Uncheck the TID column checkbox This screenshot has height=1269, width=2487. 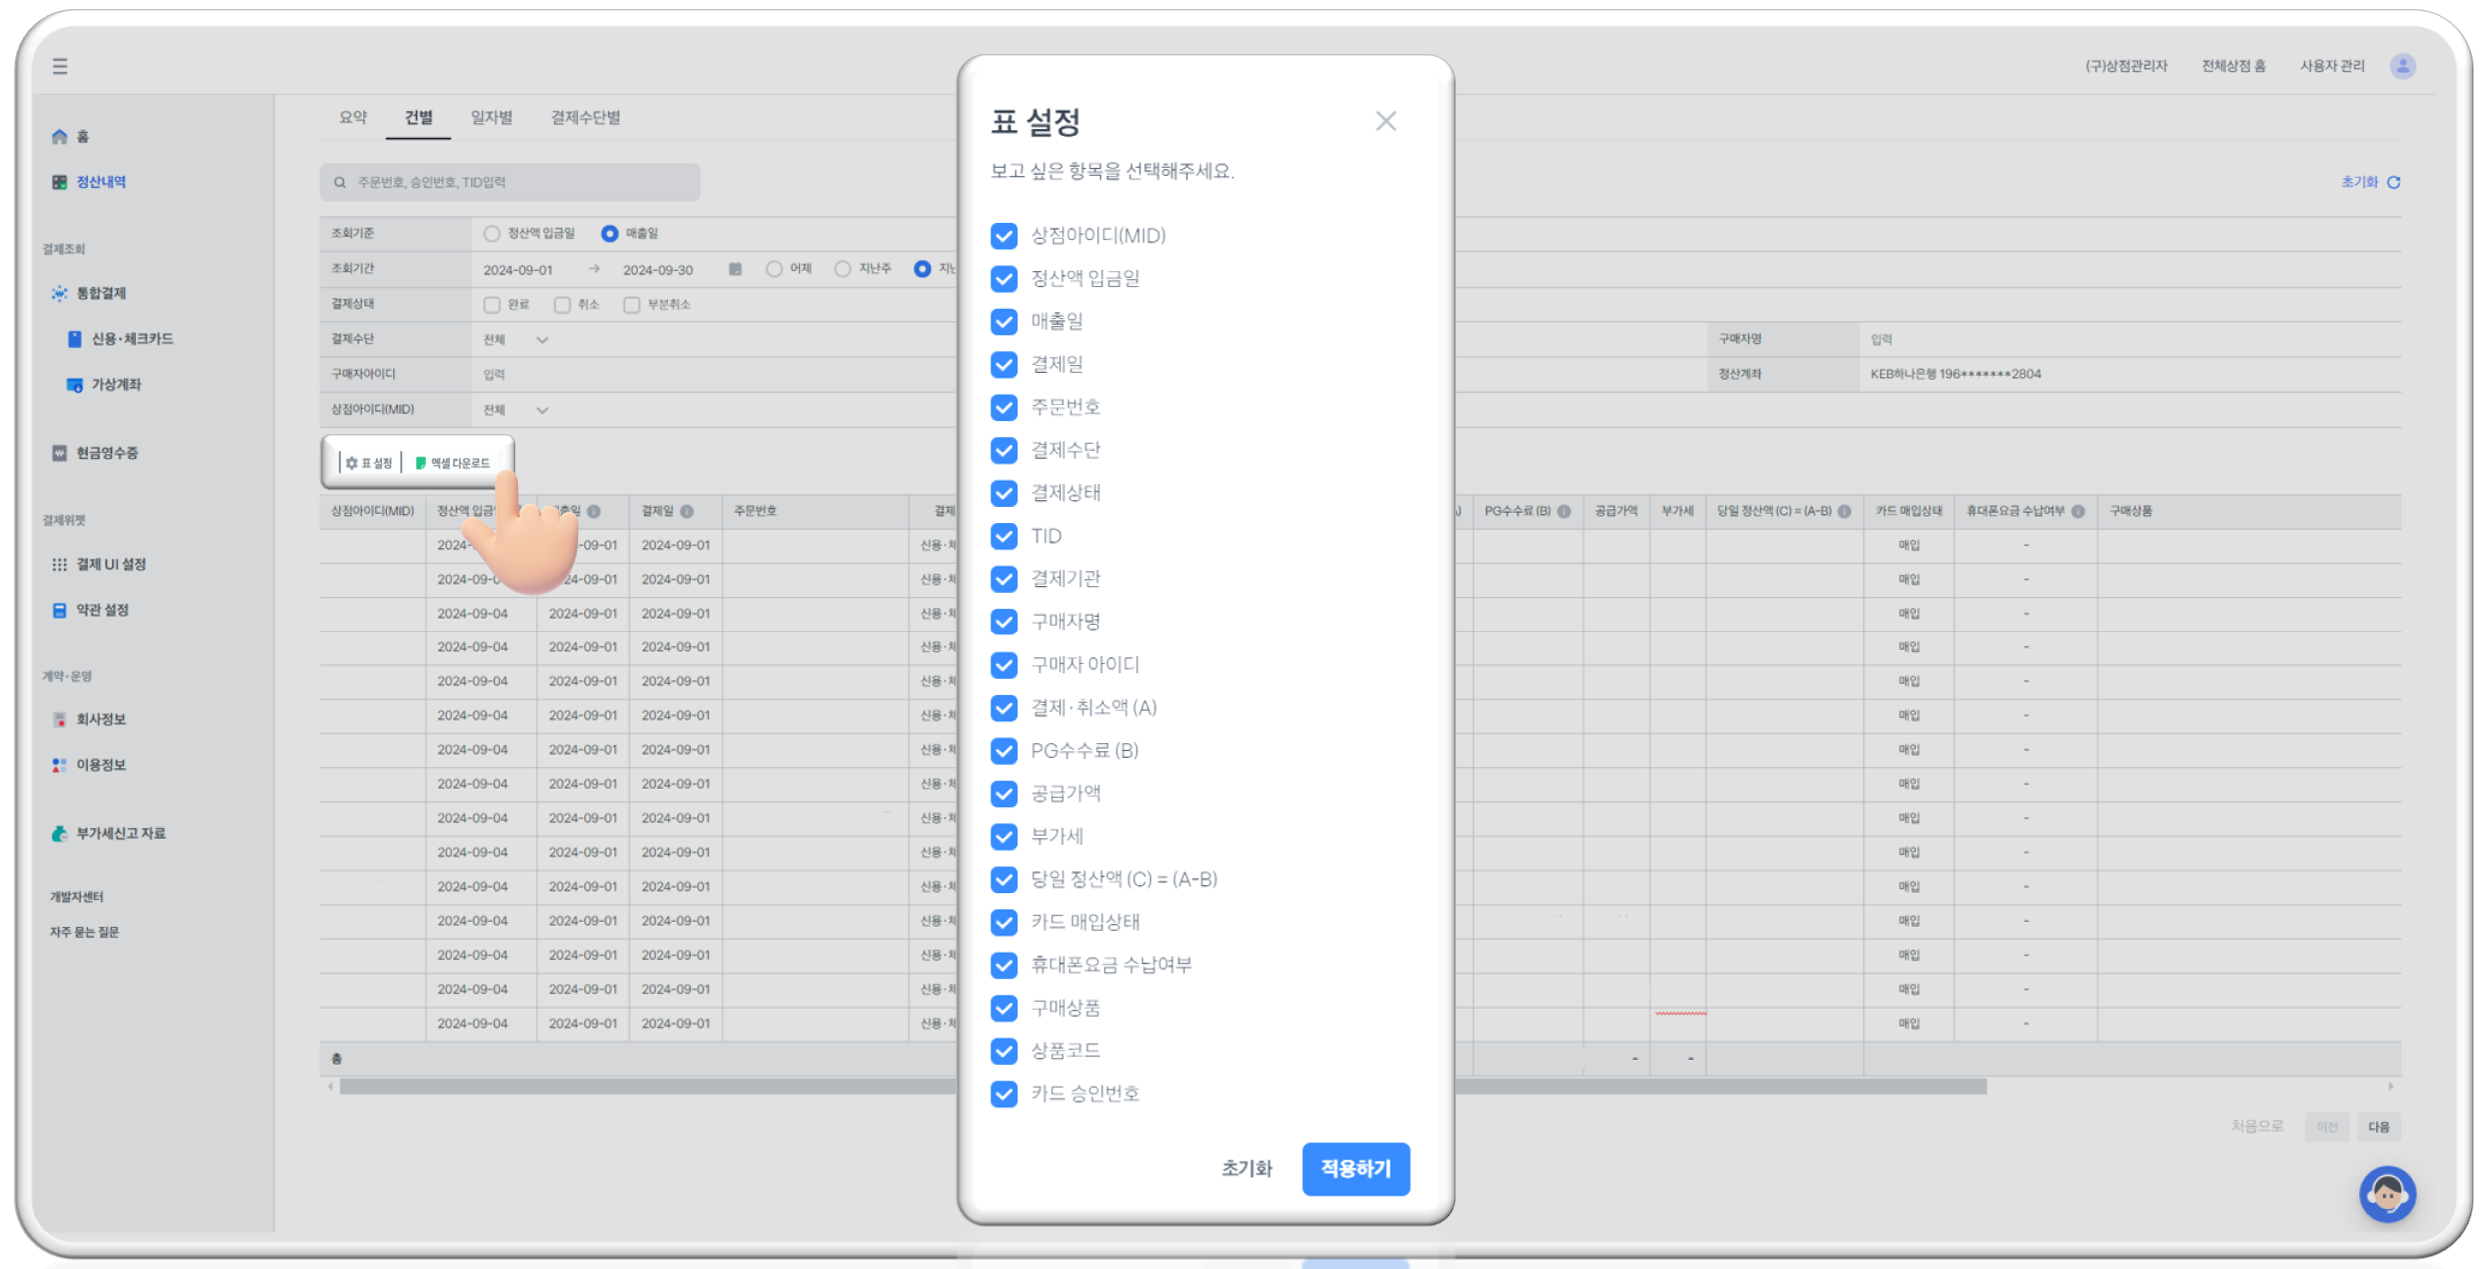1004,536
